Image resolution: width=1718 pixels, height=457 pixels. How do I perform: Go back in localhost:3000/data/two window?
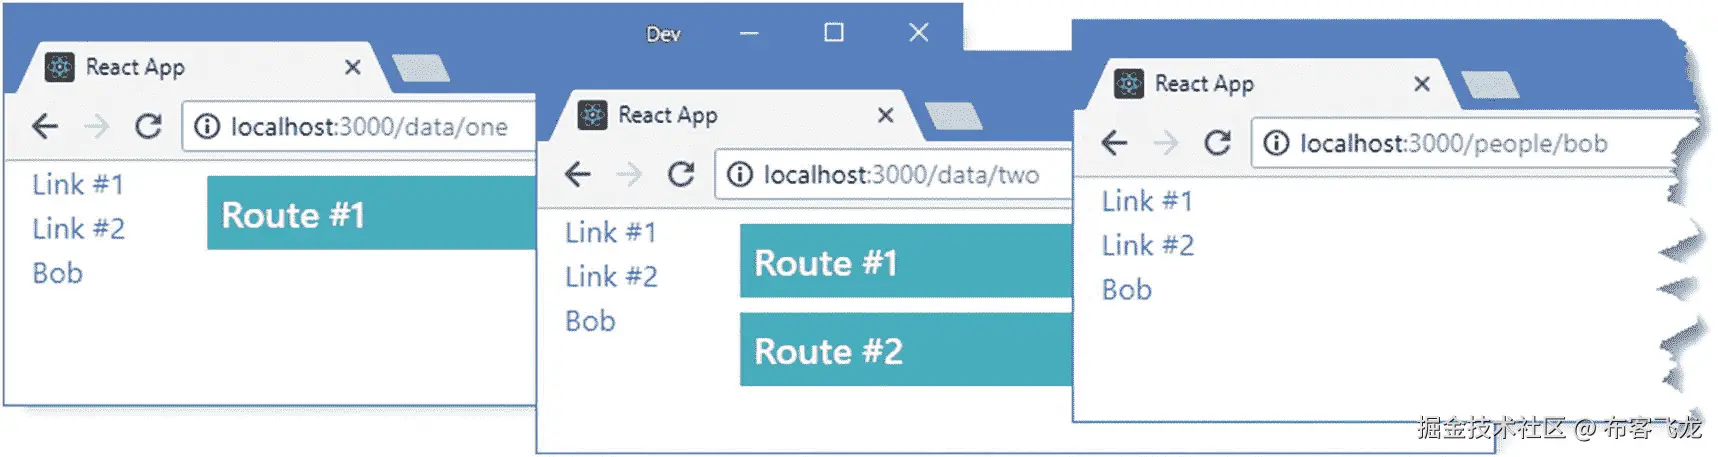click(x=578, y=174)
